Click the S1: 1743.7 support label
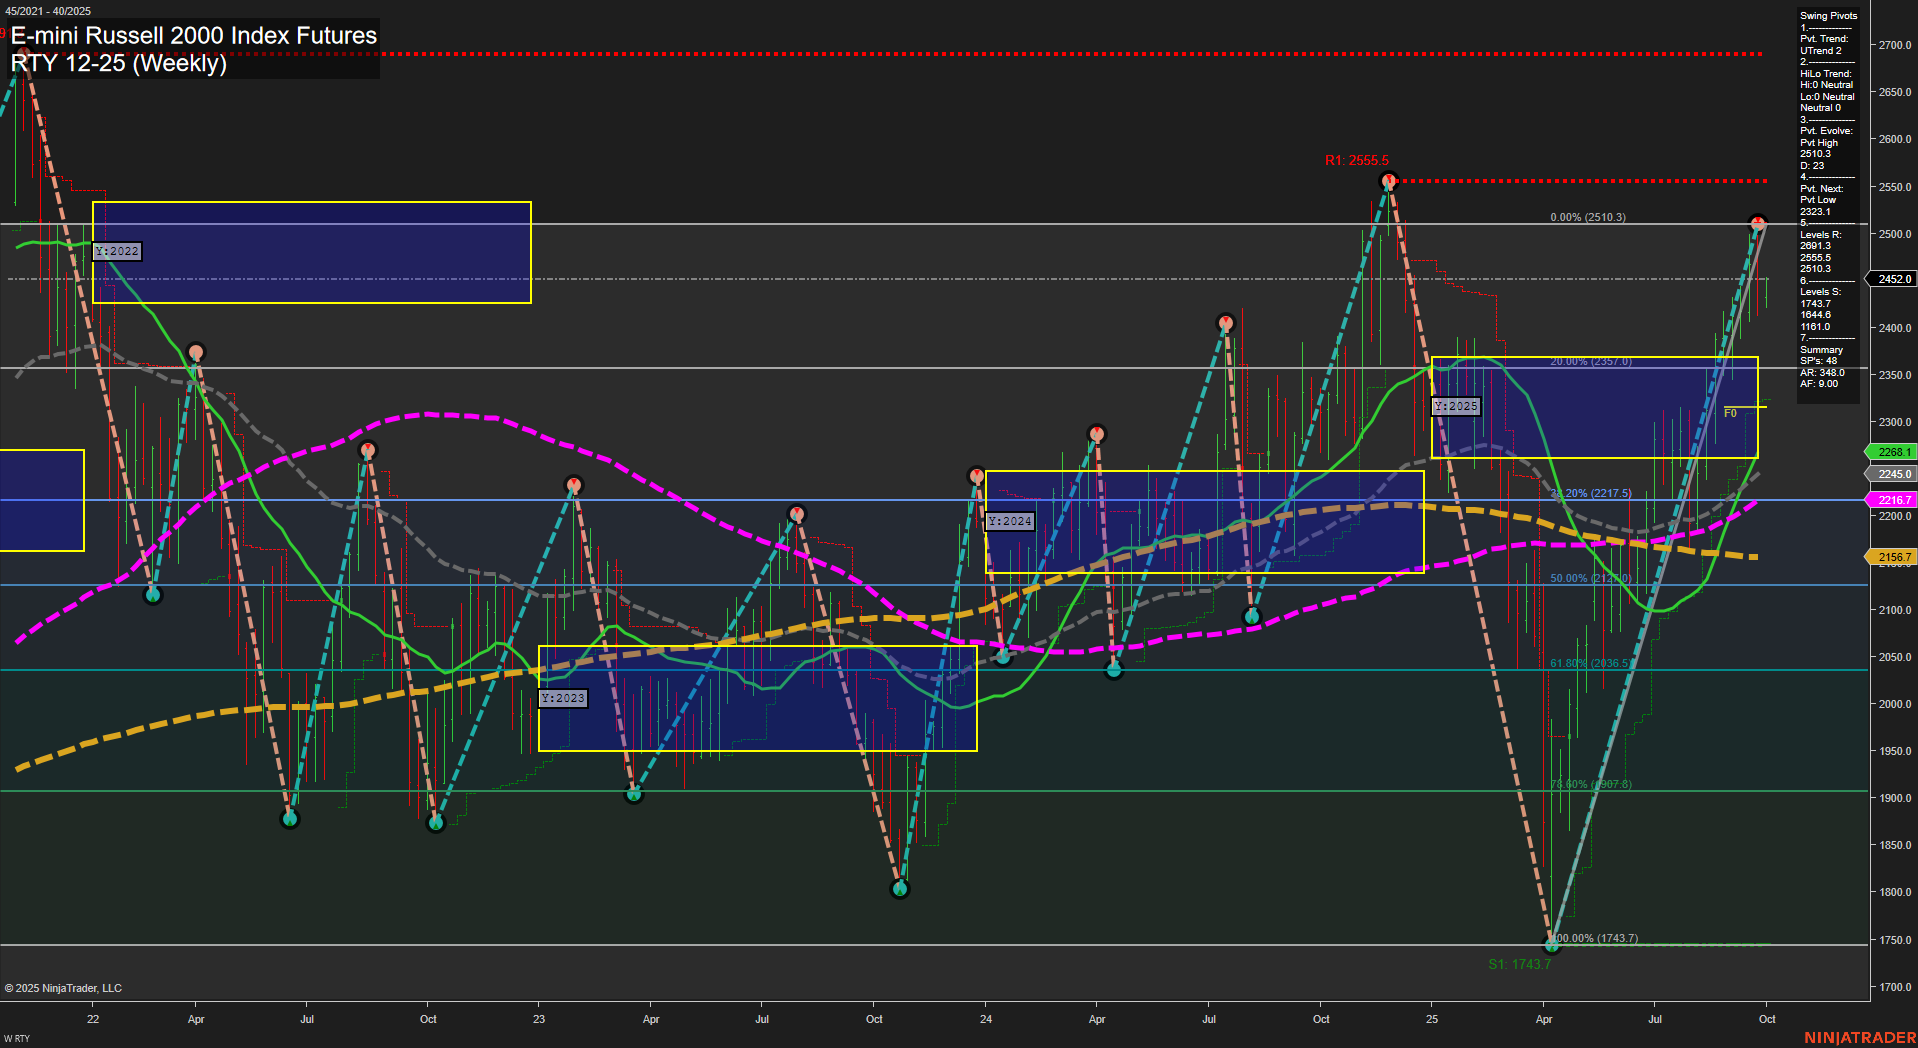The height and width of the screenshot is (1048, 1918). (x=1519, y=964)
